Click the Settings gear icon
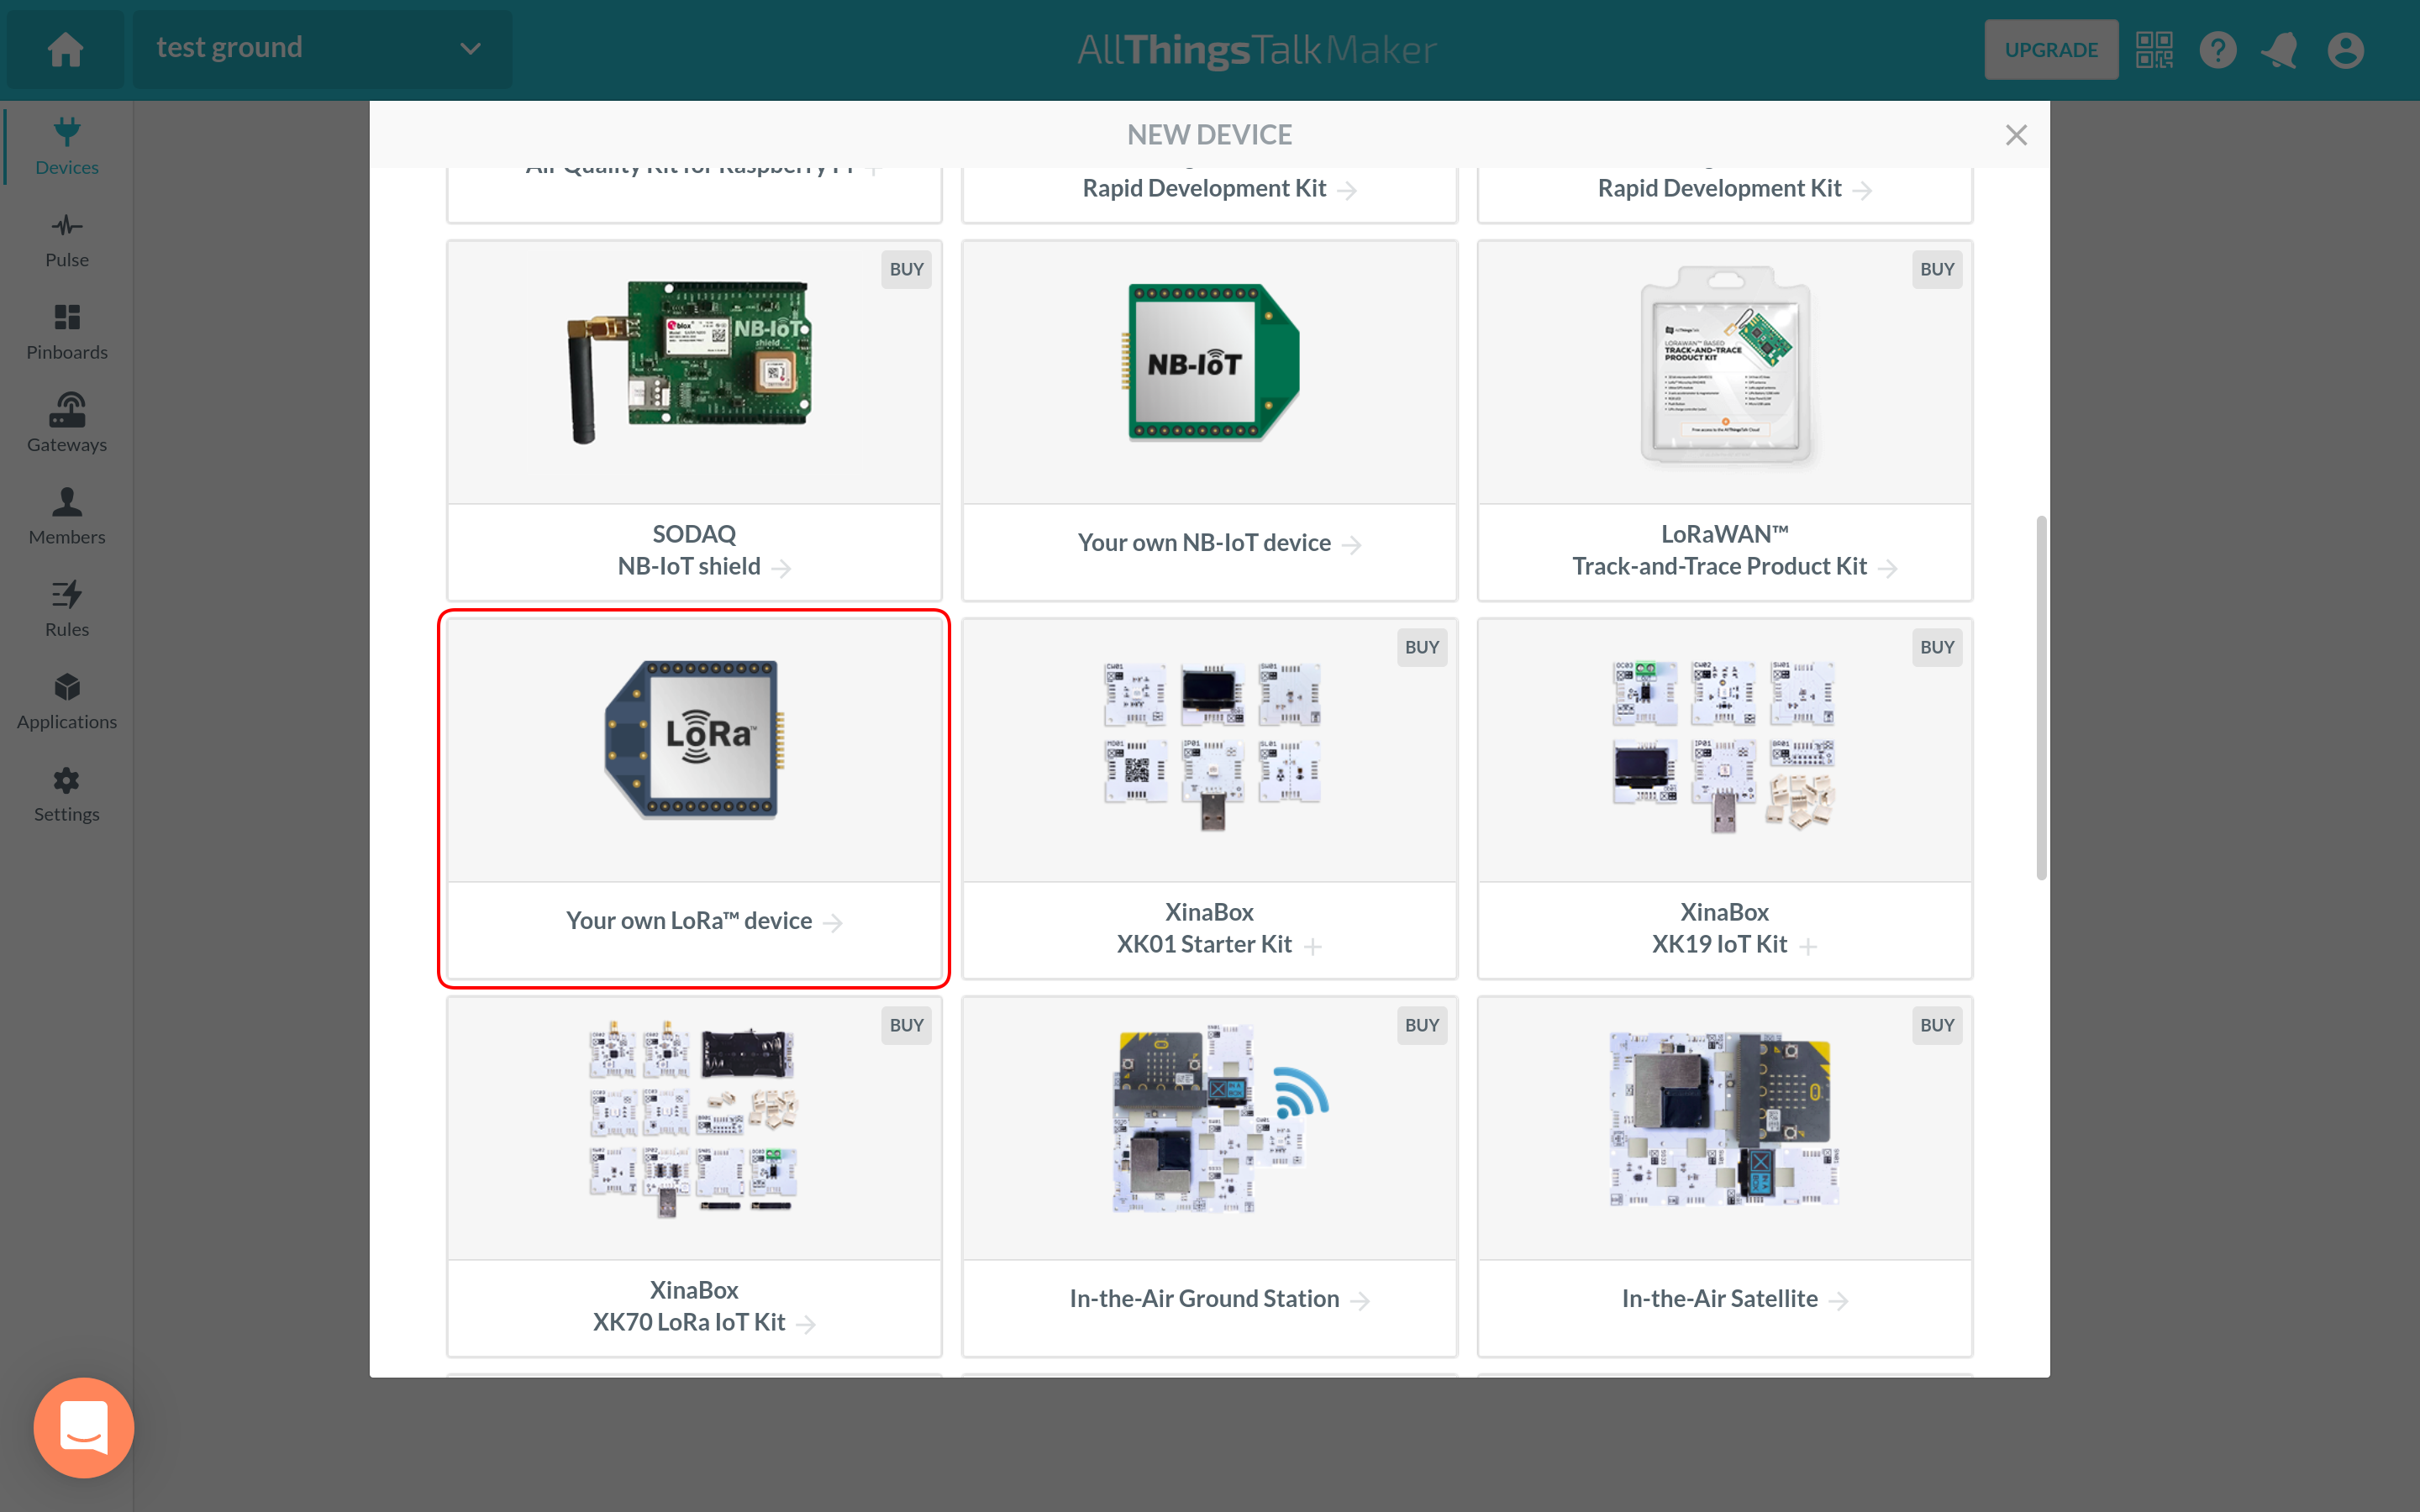This screenshot has width=2420, height=1512. click(x=66, y=780)
